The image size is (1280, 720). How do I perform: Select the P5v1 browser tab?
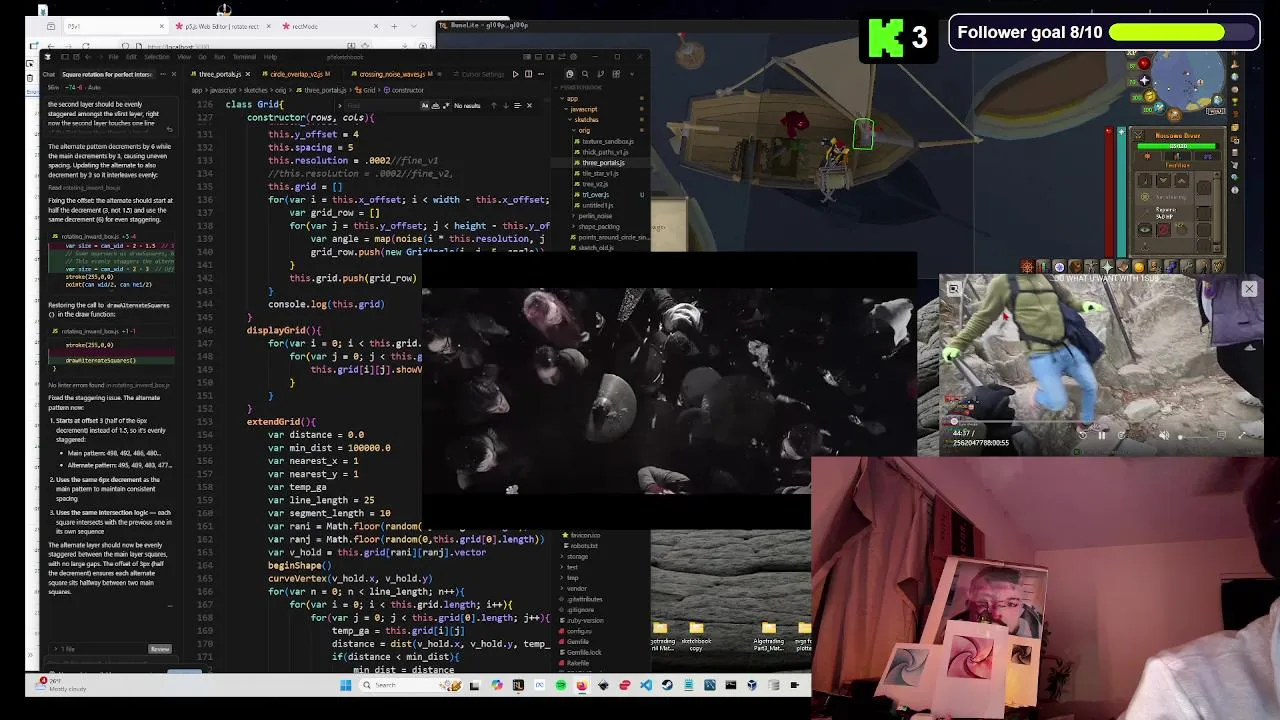point(115,26)
